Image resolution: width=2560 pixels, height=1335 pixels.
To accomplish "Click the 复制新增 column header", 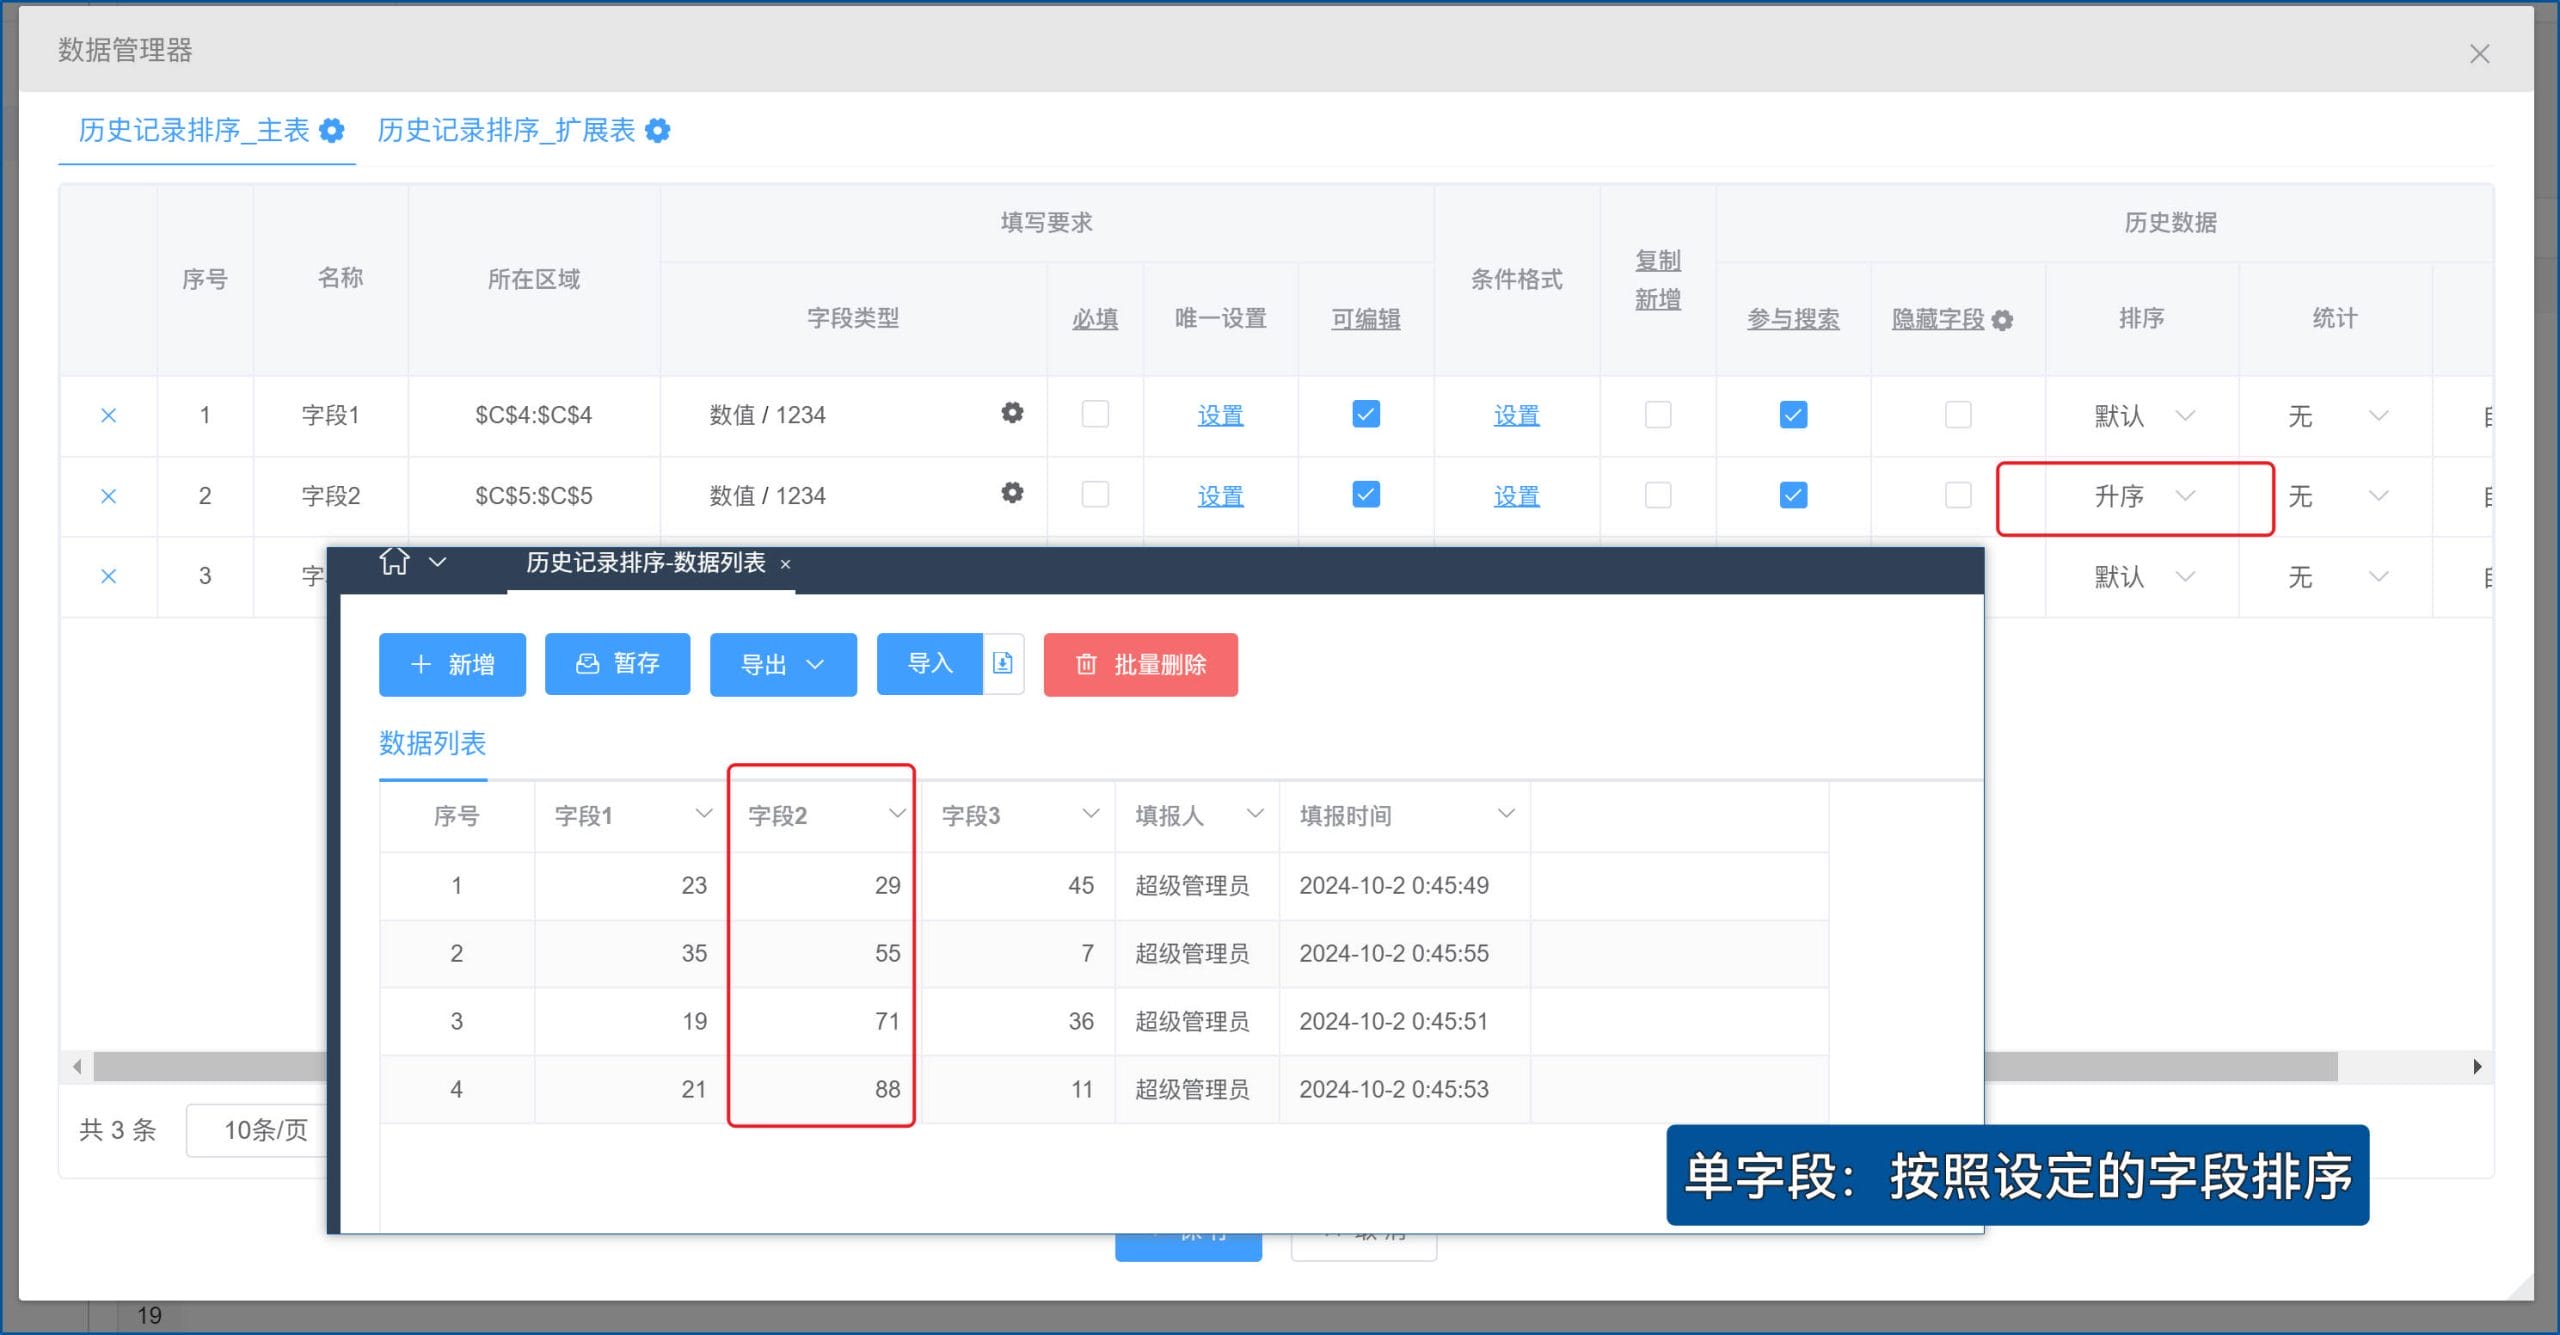I will coord(1658,280).
